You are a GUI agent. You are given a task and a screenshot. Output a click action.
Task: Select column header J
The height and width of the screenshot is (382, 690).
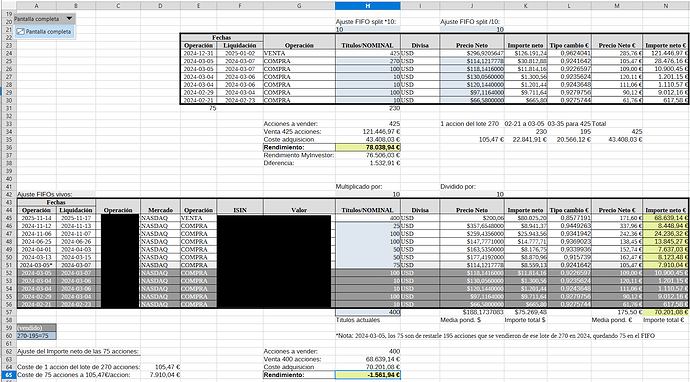point(472,6)
